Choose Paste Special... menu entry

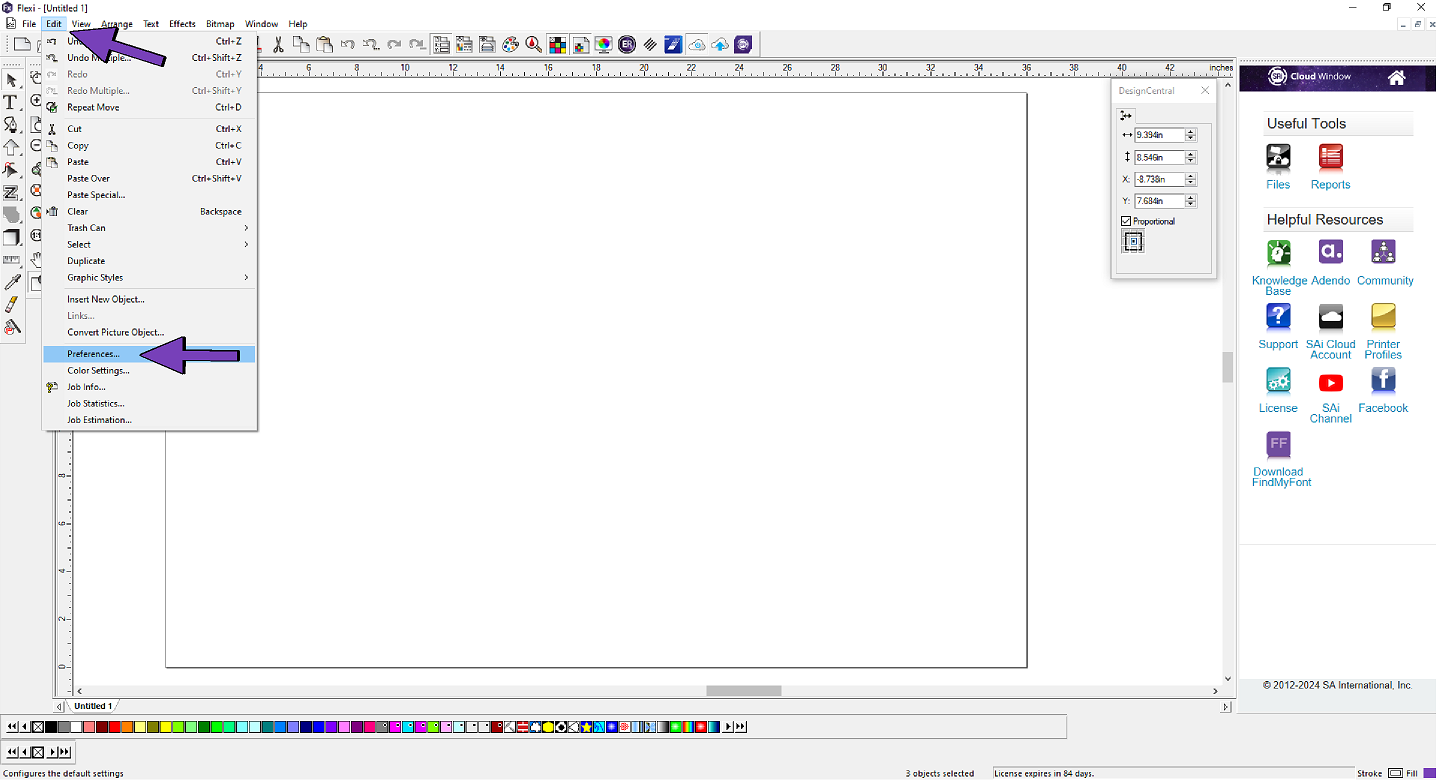pos(150,195)
